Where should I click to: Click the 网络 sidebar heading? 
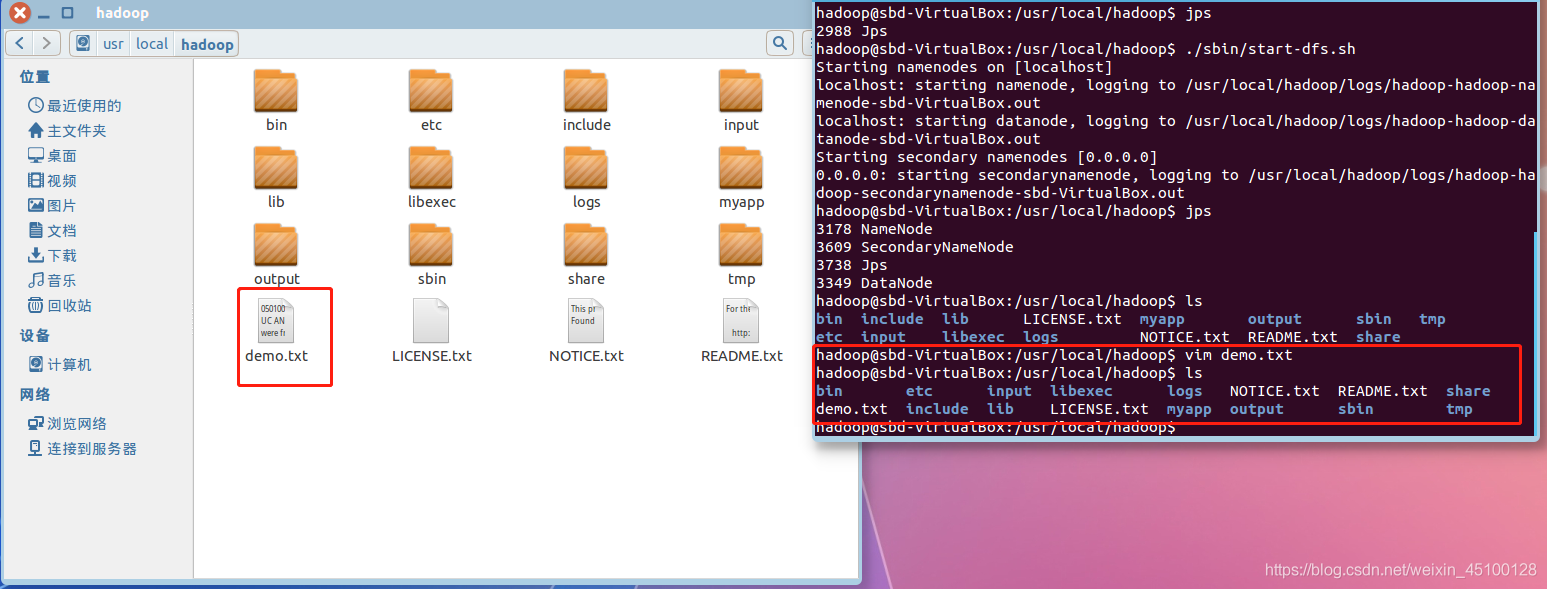tap(35, 395)
